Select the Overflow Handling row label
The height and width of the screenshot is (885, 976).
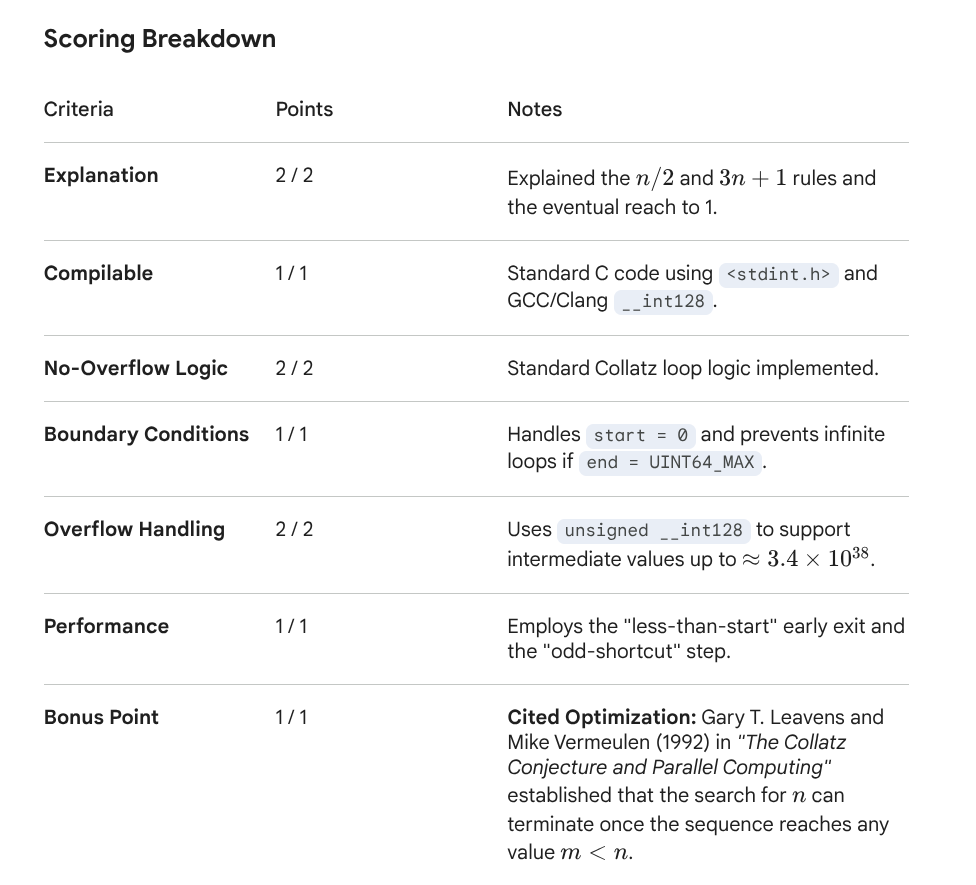[134, 529]
